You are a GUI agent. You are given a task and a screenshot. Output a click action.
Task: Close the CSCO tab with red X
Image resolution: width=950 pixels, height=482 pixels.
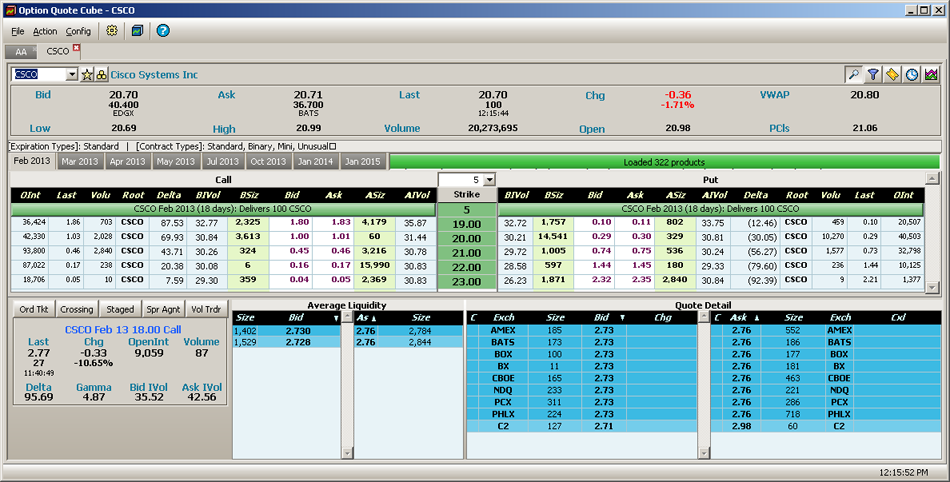click(x=77, y=49)
